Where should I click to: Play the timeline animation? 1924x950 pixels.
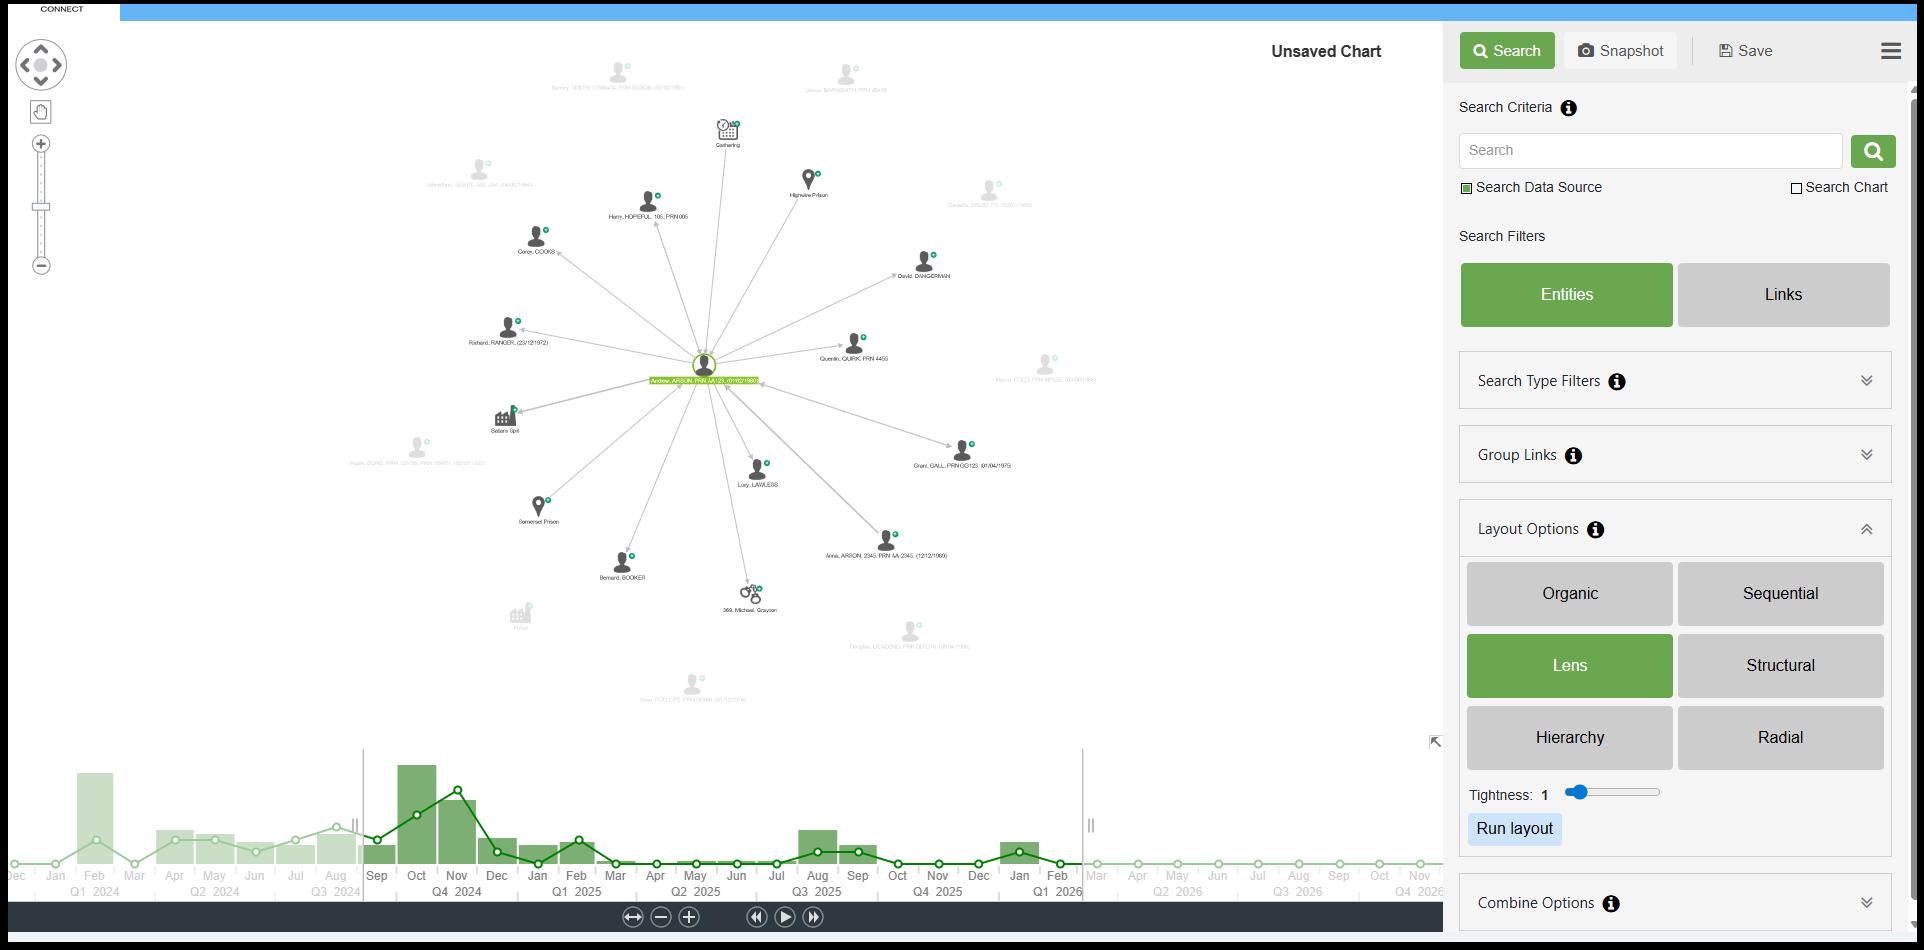[x=785, y=917]
